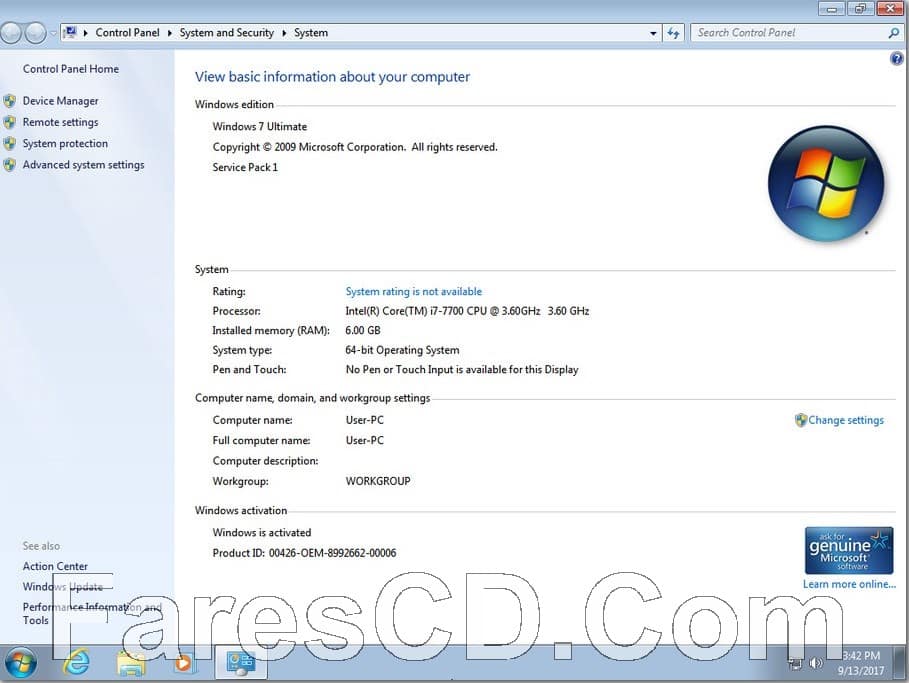Click the 'WORKGROUP' value
Viewport: 909px width, 683px height.
coord(378,481)
